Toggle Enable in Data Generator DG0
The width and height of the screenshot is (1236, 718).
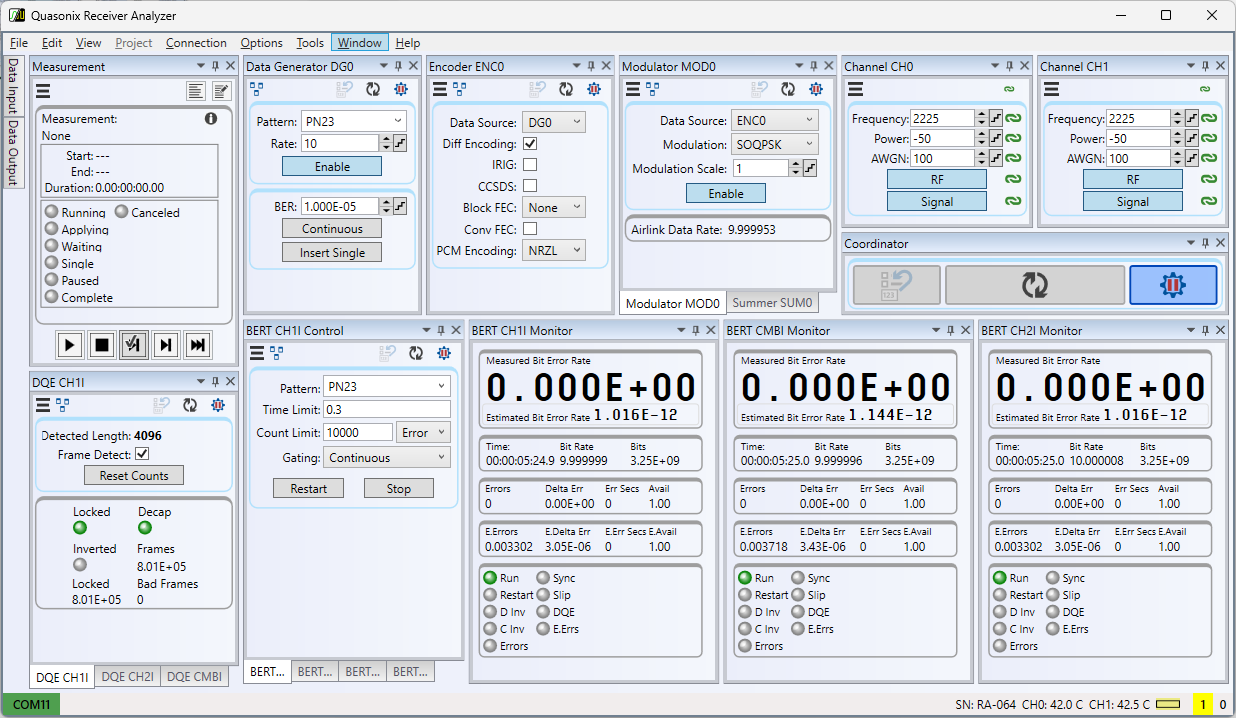(332, 166)
